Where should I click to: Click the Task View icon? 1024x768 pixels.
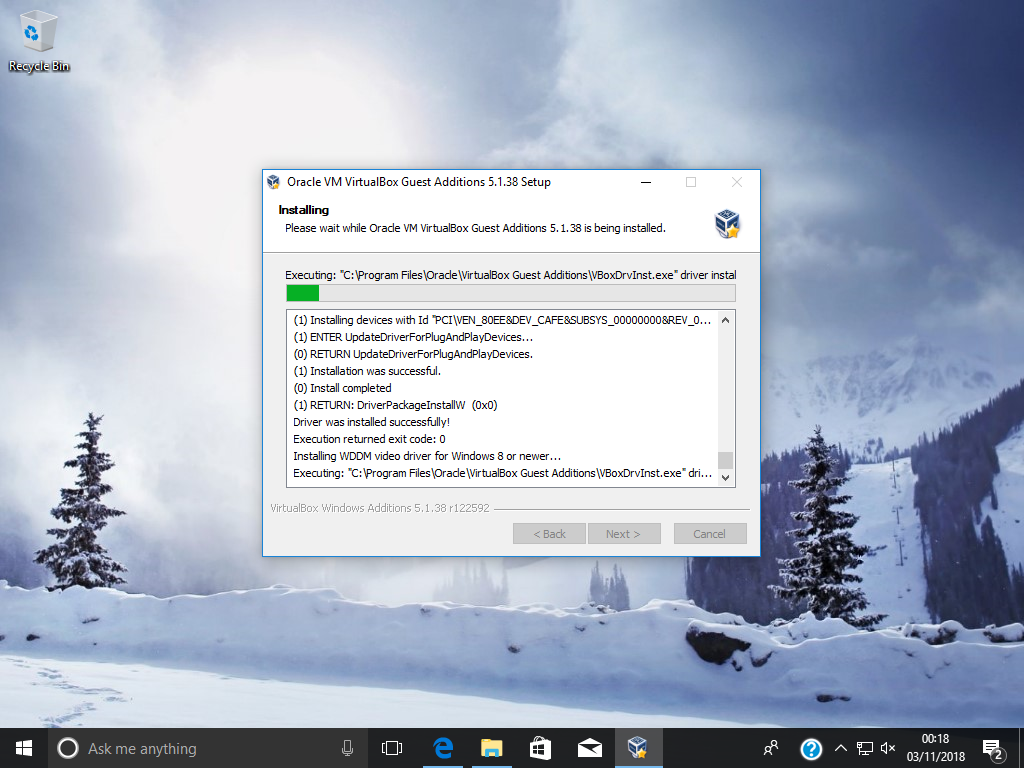(392, 748)
